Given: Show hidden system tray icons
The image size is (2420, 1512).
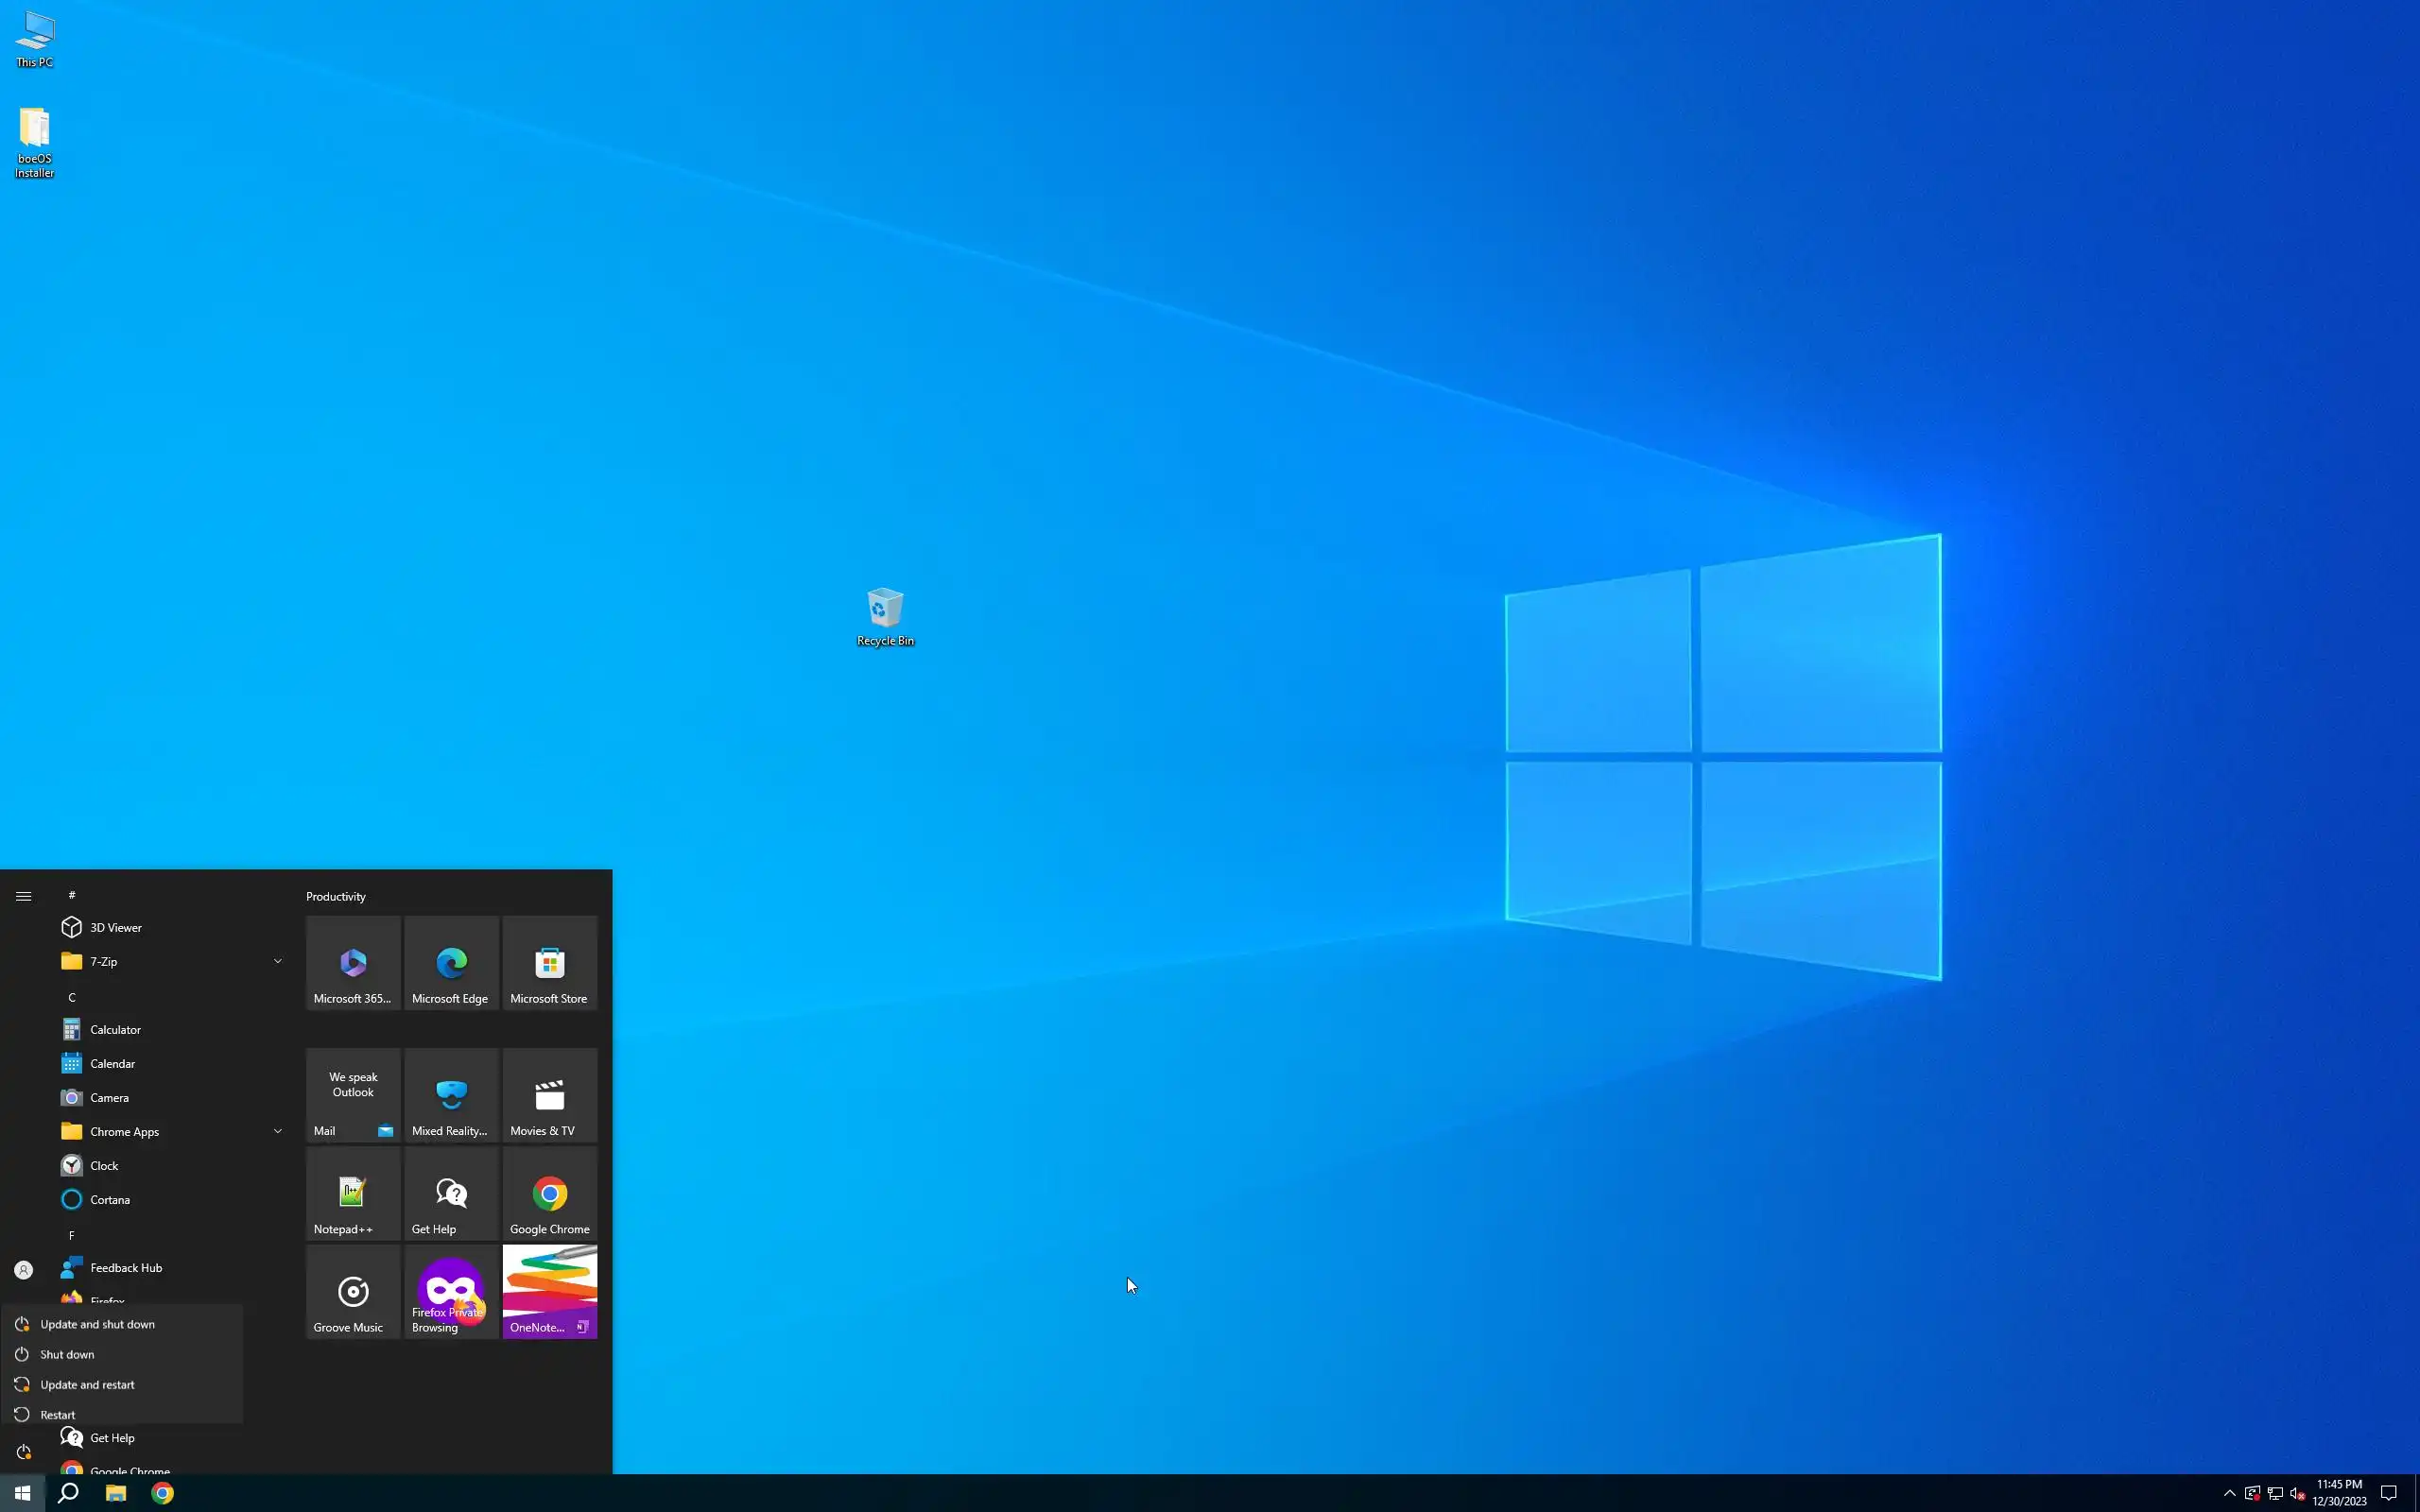Looking at the screenshot, I should (x=2229, y=1493).
